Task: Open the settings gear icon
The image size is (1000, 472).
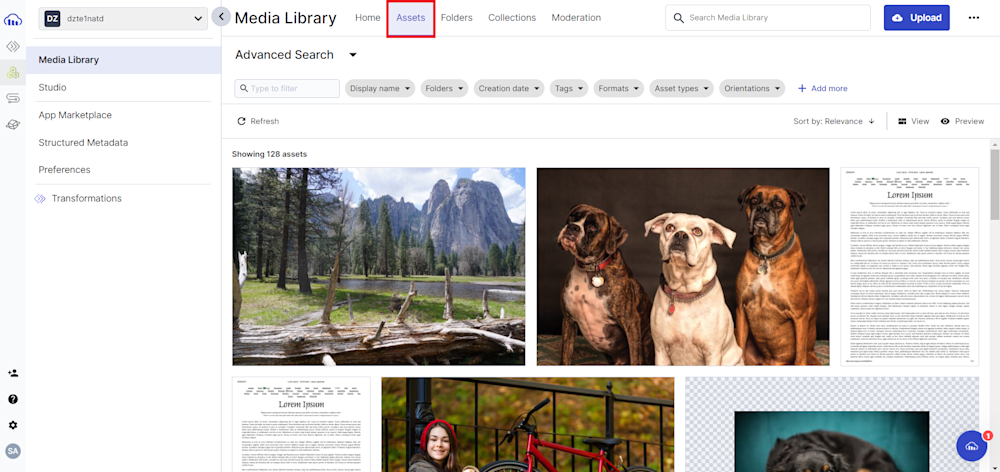Action: pyautogui.click(x=13, y=425)
